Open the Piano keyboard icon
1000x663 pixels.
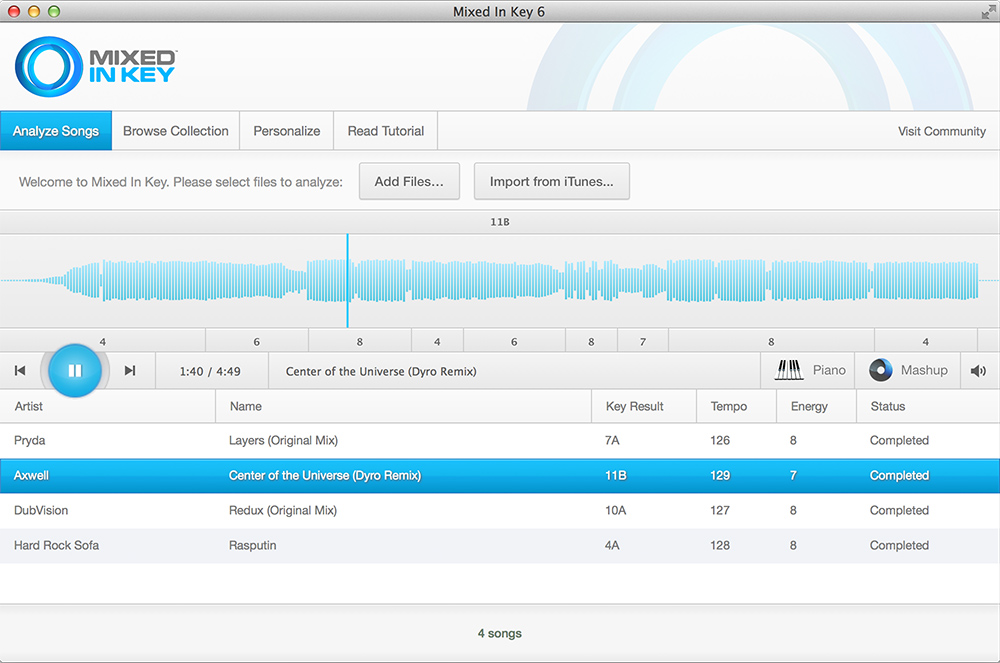[x=789, y=370]
